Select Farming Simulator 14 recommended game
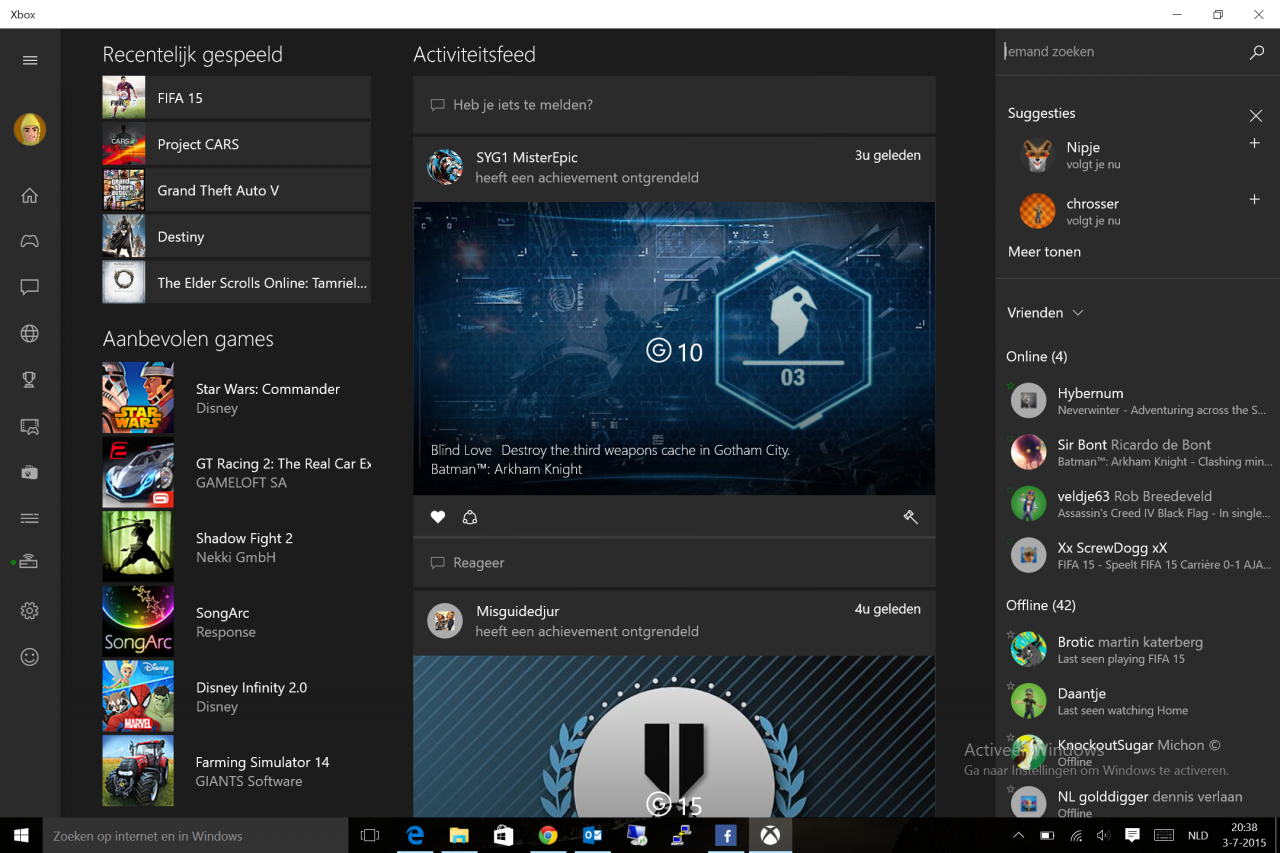This screenshot has width=1280, height=853. click(236, 771)
